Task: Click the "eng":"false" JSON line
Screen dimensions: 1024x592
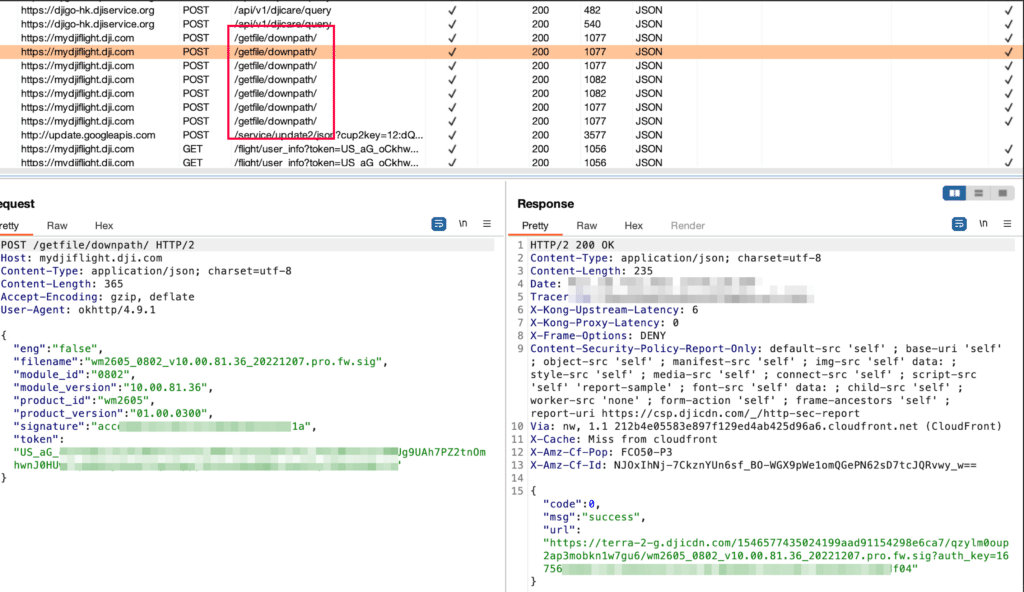Action: click(x=58, y=348)
